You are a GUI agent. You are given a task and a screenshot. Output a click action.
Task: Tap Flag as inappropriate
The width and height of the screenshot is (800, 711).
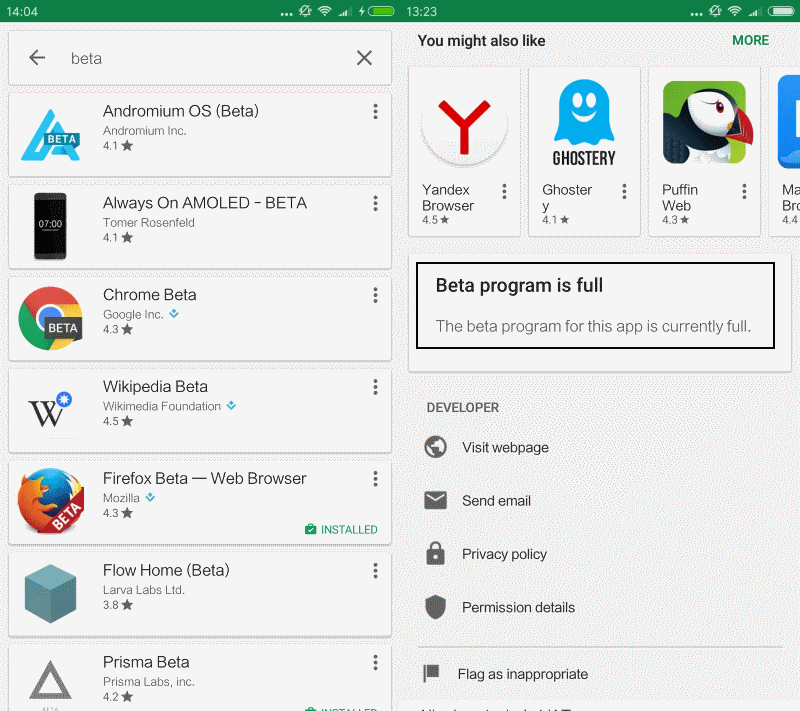point(522,674)
